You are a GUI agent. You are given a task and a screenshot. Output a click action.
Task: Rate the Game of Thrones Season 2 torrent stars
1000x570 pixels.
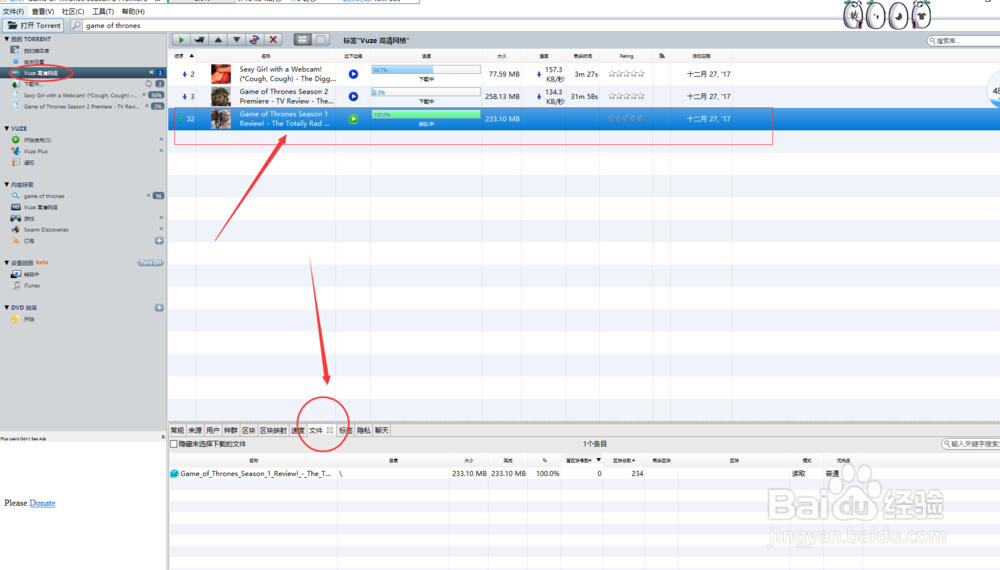coord(626,96)
